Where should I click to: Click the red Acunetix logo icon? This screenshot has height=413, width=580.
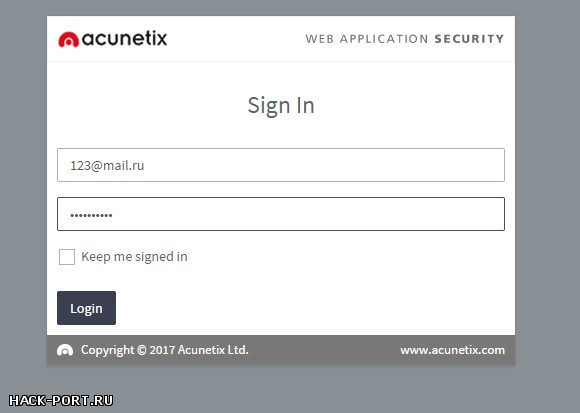68,40
